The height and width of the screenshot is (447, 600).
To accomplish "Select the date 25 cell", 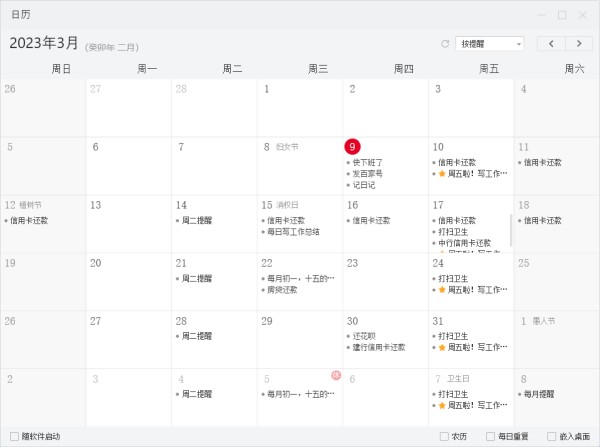I will (x=557, y=282).
